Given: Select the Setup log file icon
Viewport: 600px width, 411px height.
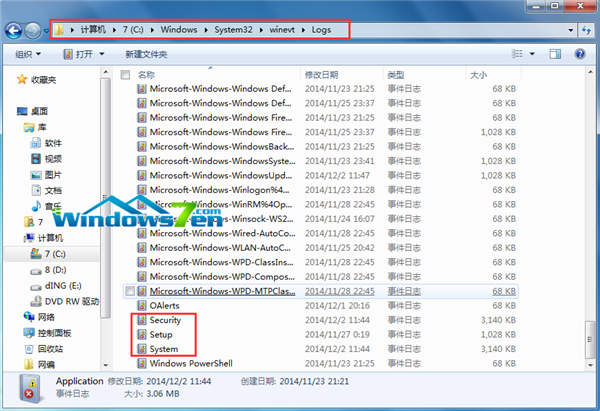Looking at the screenshot, I should pos(142,335).
